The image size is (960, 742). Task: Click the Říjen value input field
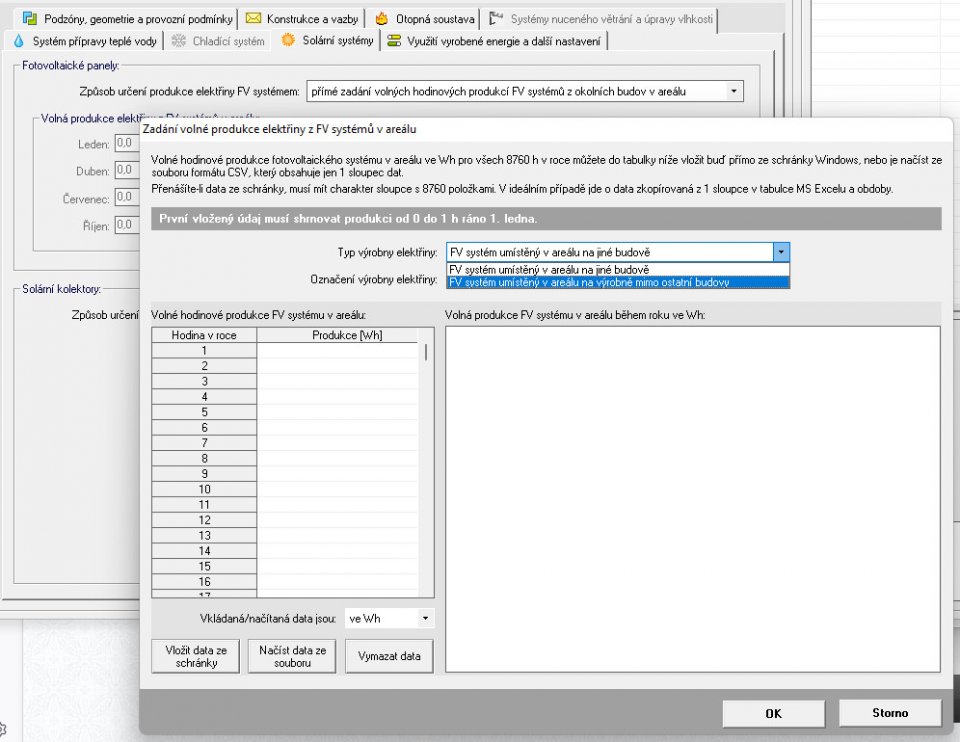pyautogui.click(x=127, y=225)
